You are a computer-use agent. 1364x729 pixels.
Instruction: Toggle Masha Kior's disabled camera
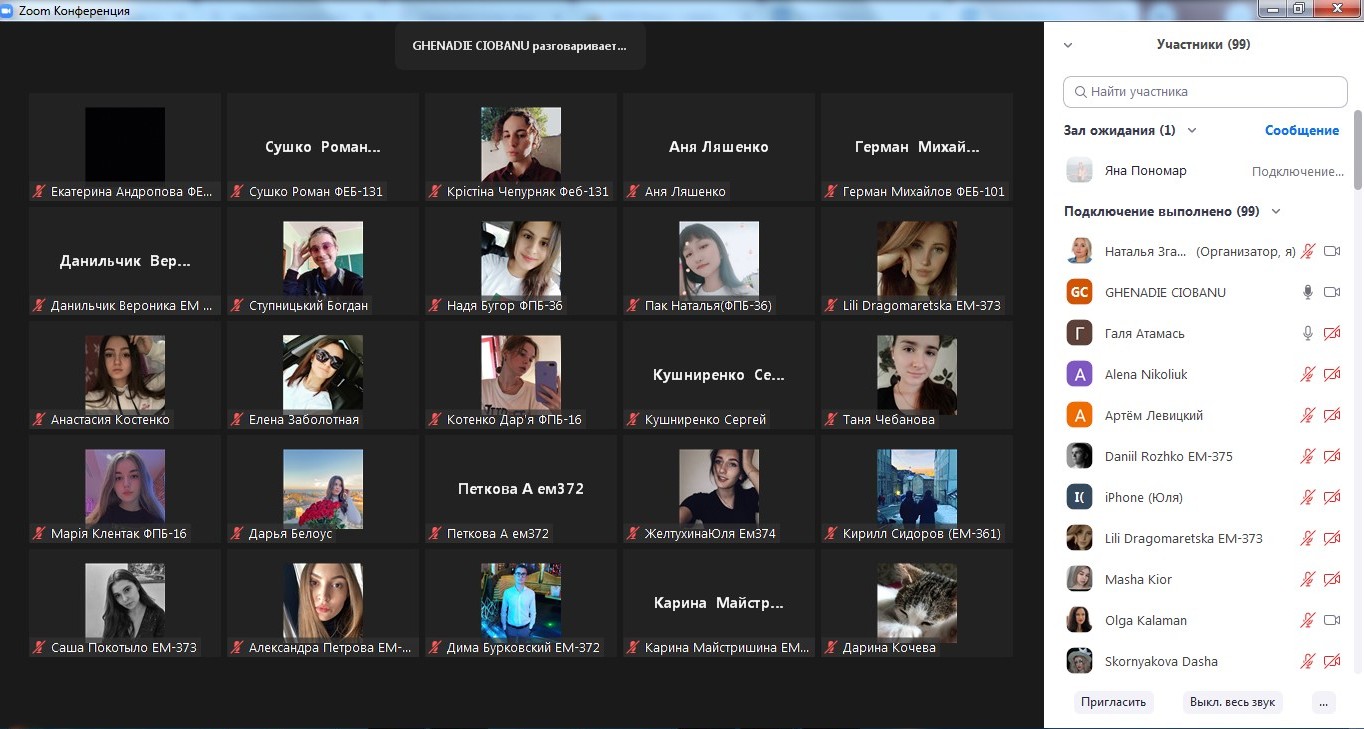pyautogui.click(x=1331, y=579)
